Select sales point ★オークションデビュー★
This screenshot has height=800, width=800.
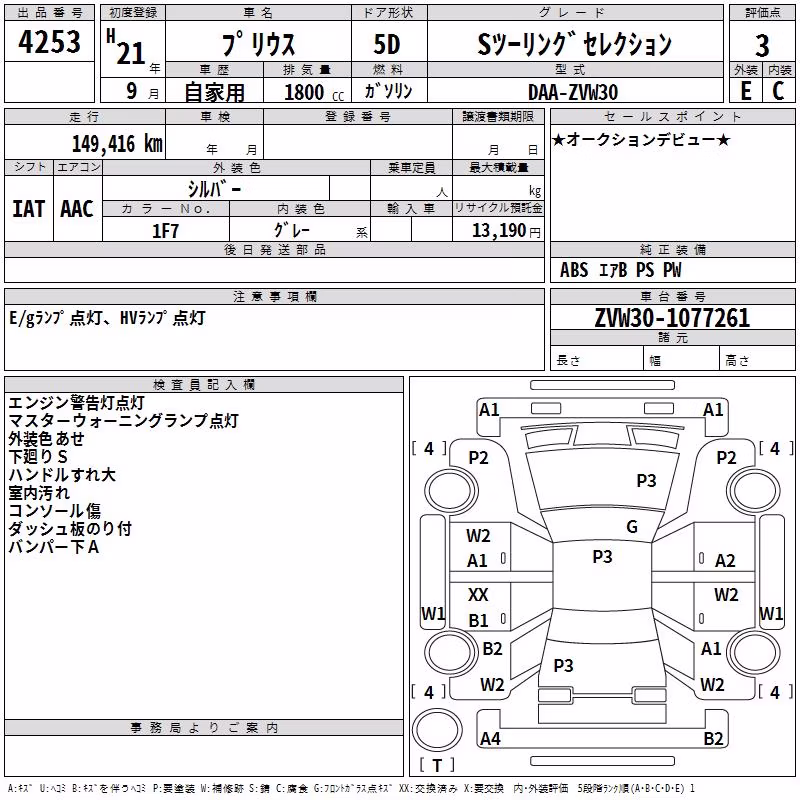point(641,139)
